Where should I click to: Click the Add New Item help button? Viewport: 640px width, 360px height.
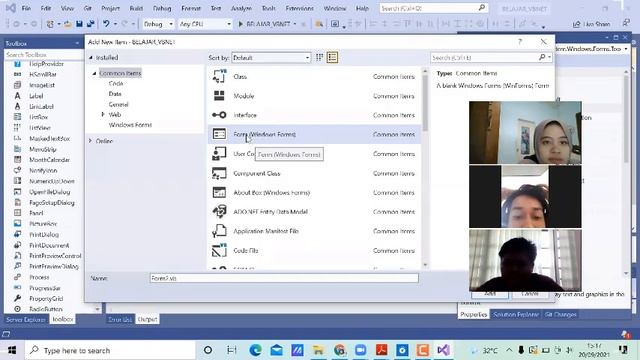tap(520, 42)
